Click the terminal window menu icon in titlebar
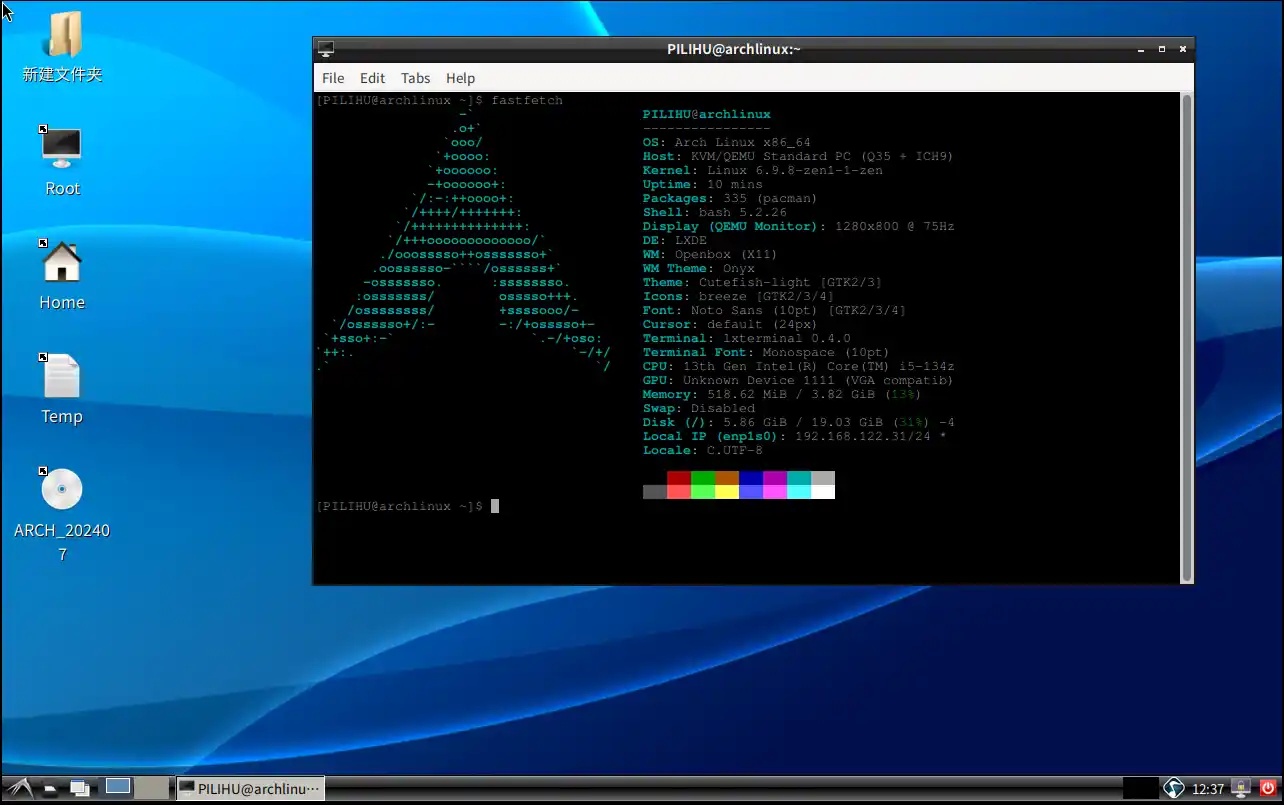Screen dimensions: 1284x805 coord(326,49)
